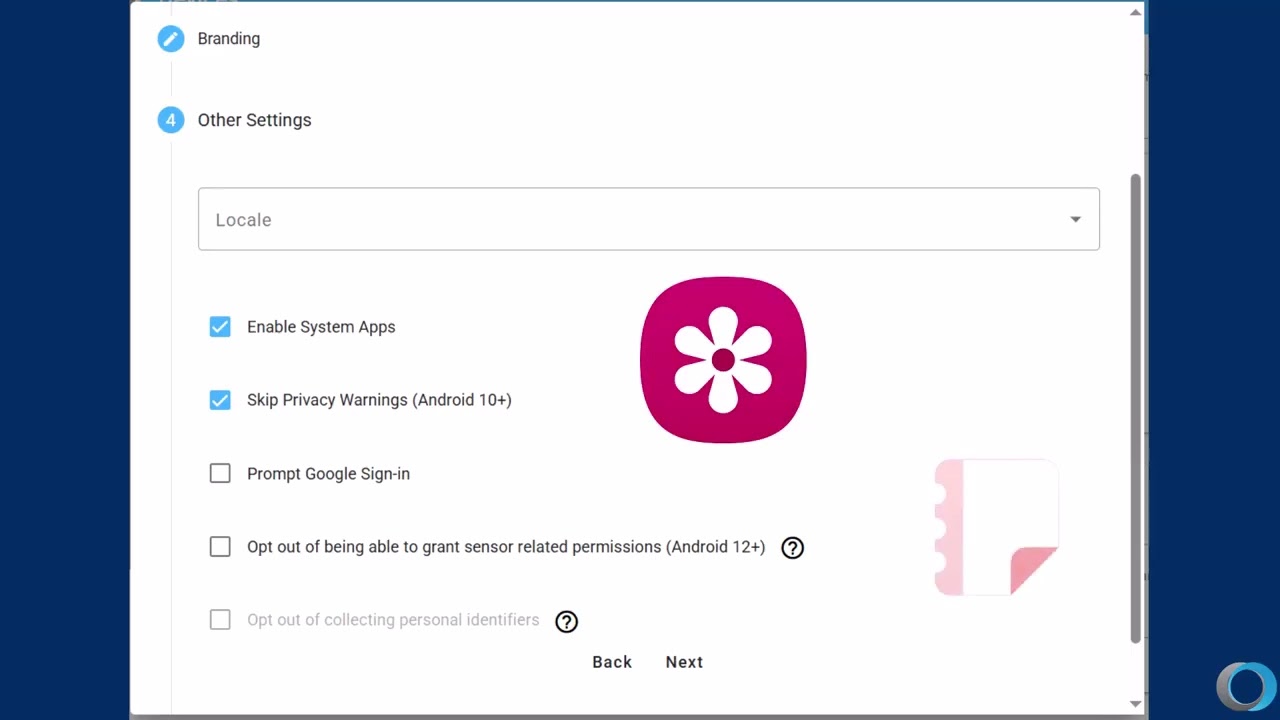
Task: Open help for sensor permissions opt-out
Action: 792,548
